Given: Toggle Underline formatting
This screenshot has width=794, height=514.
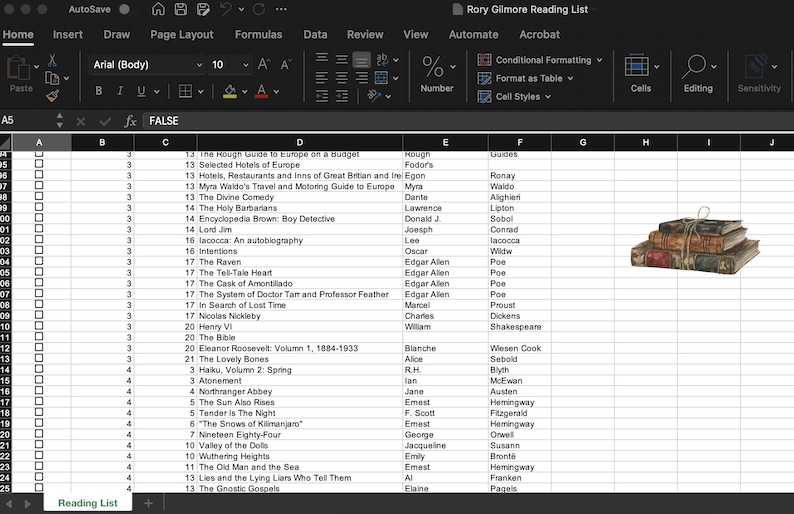Looking at the screenshot, I should (141, 91).
